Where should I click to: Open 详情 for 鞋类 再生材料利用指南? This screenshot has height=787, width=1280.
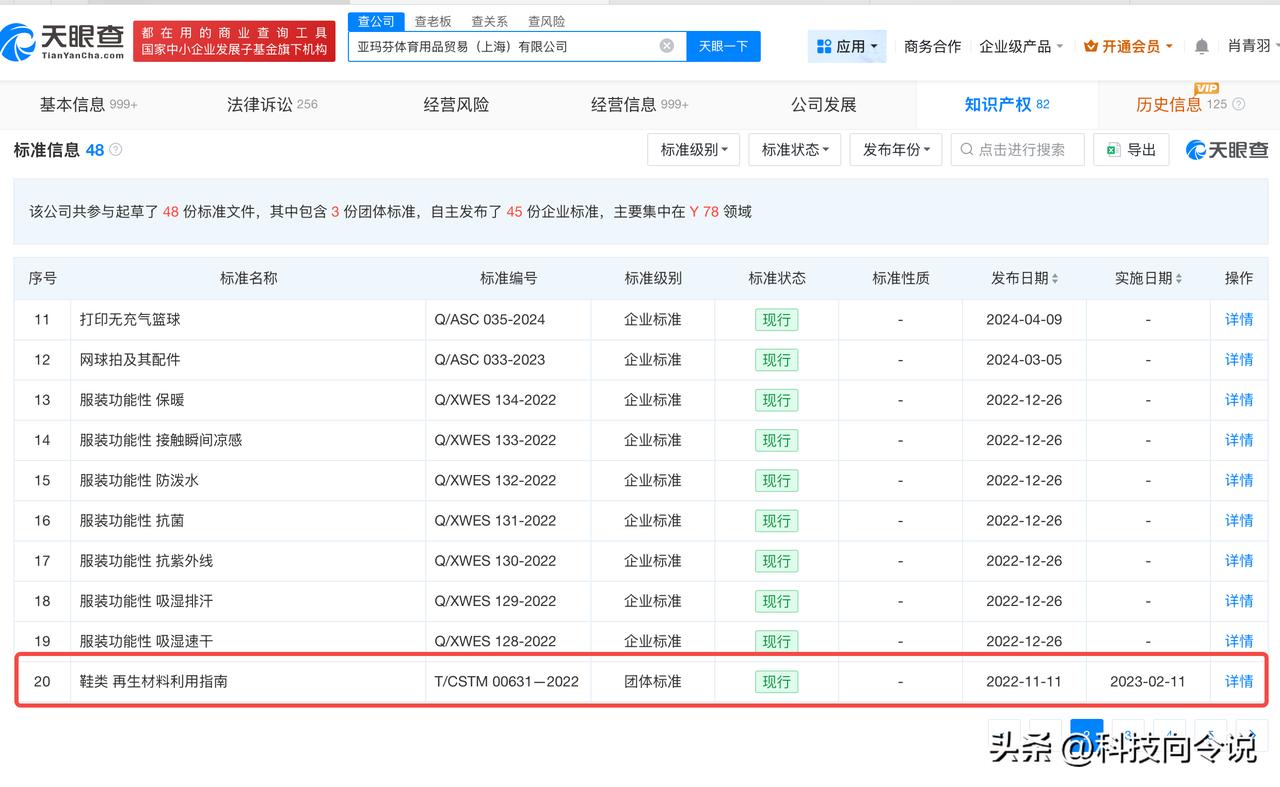(1239, 681)
